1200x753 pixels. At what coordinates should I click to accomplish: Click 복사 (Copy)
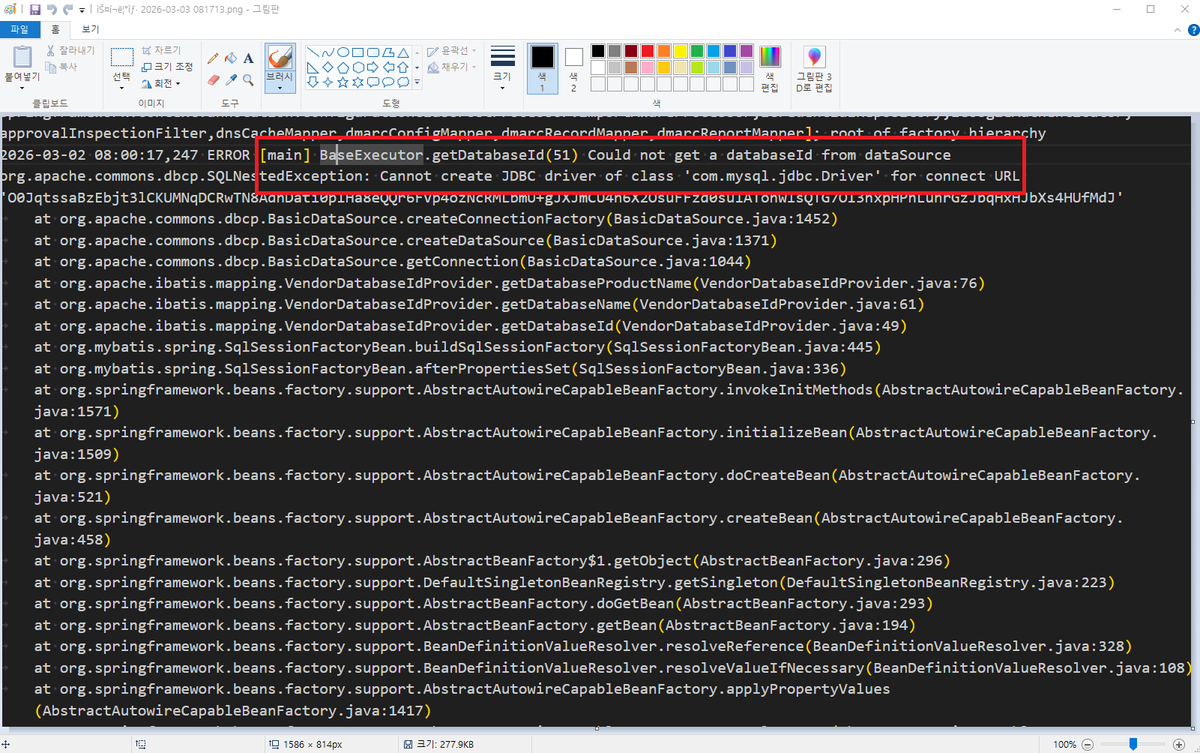pyautogui.click(x=60, y=66)
